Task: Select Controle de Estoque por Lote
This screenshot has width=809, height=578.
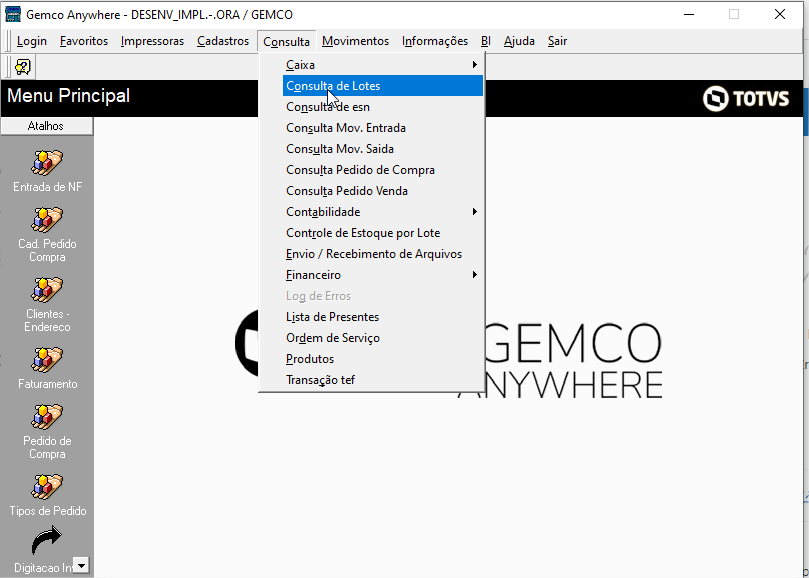Action: [383, 233]
